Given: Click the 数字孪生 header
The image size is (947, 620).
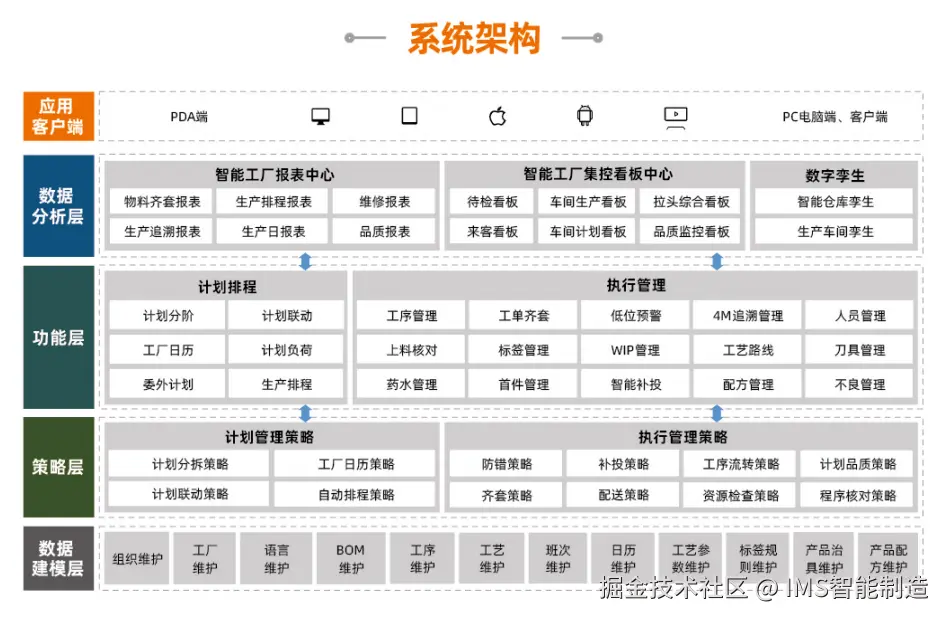Looking at the screenshot, I should (x=835, y=175).
